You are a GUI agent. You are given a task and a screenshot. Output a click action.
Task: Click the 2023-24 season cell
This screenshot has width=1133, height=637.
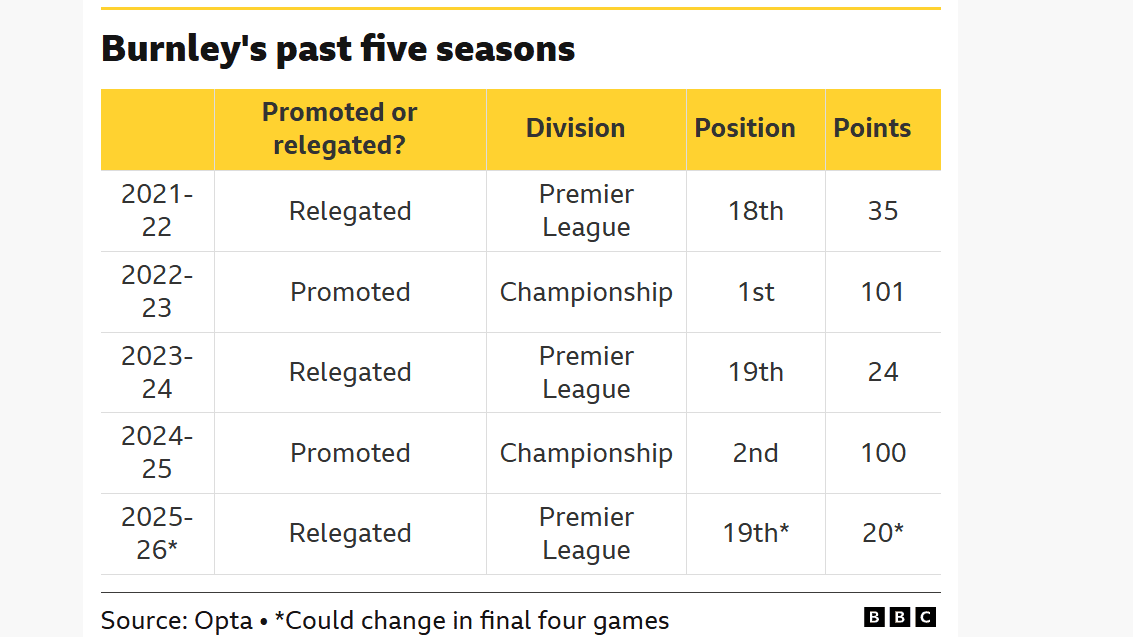(157, 372)
